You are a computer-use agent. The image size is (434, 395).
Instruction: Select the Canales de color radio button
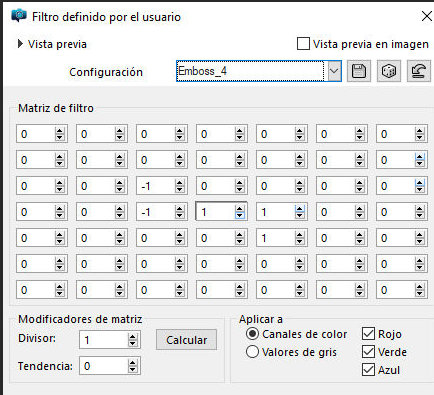[252, 334]
